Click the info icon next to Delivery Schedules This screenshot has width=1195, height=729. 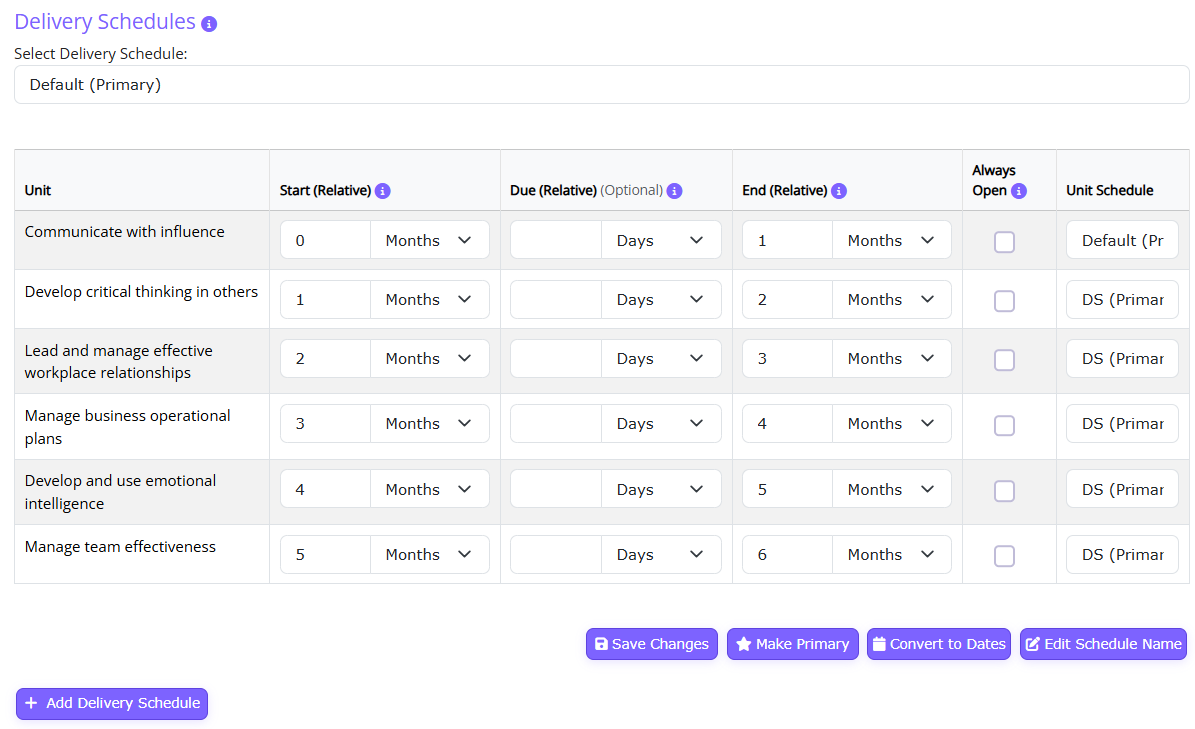click(209, 24)
